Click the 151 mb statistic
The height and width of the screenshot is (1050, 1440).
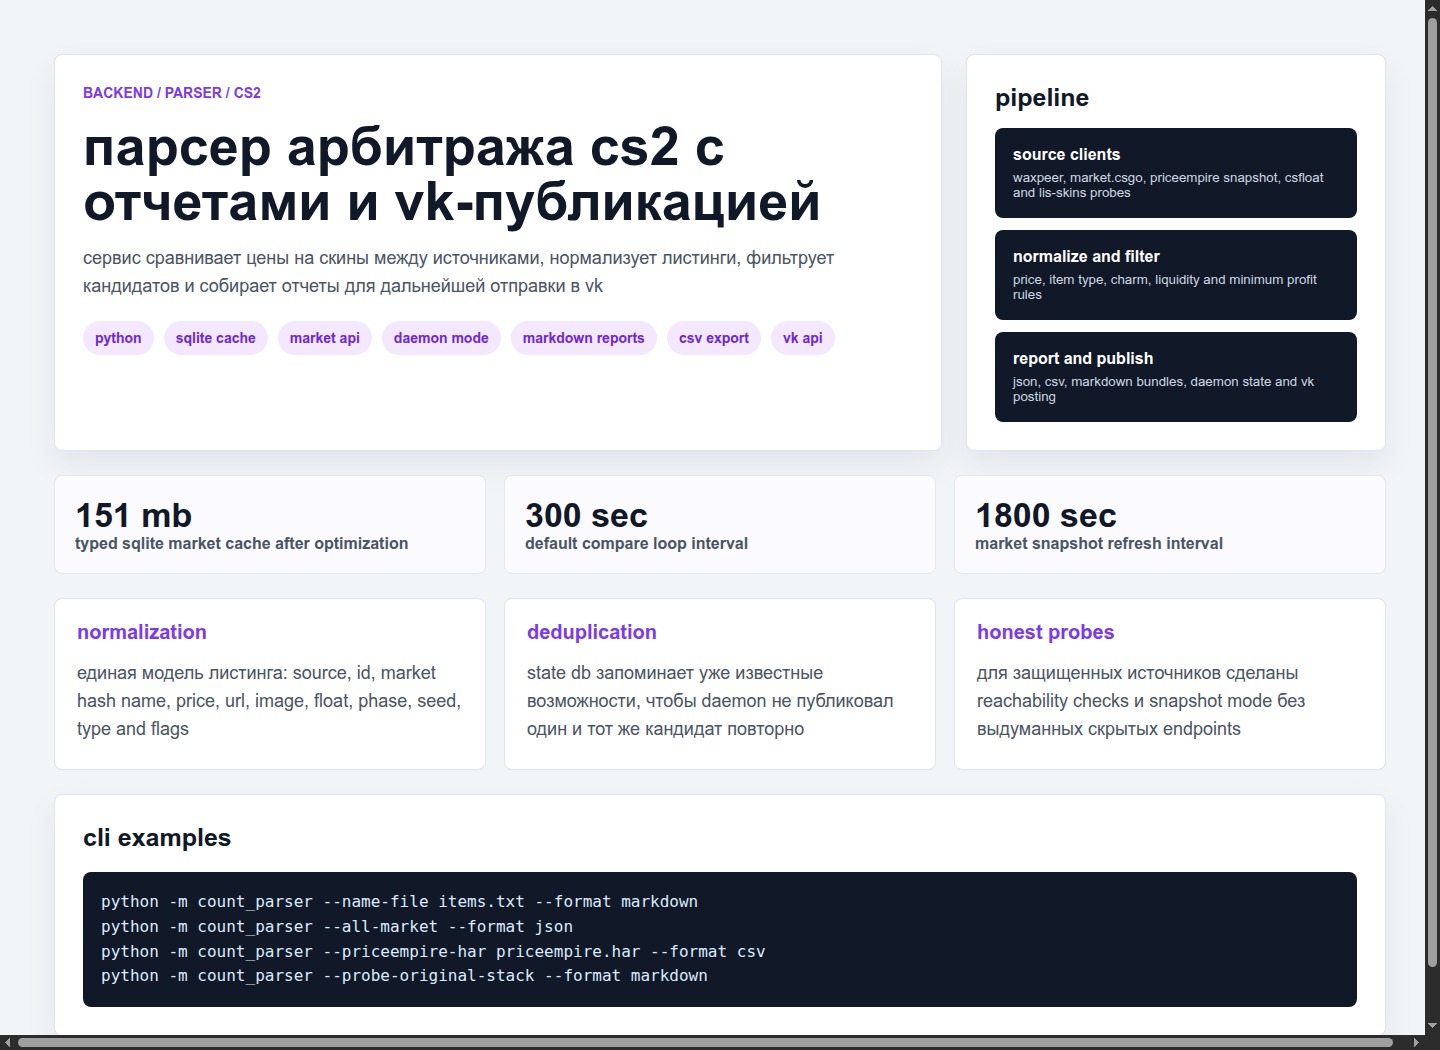(134, 515)
